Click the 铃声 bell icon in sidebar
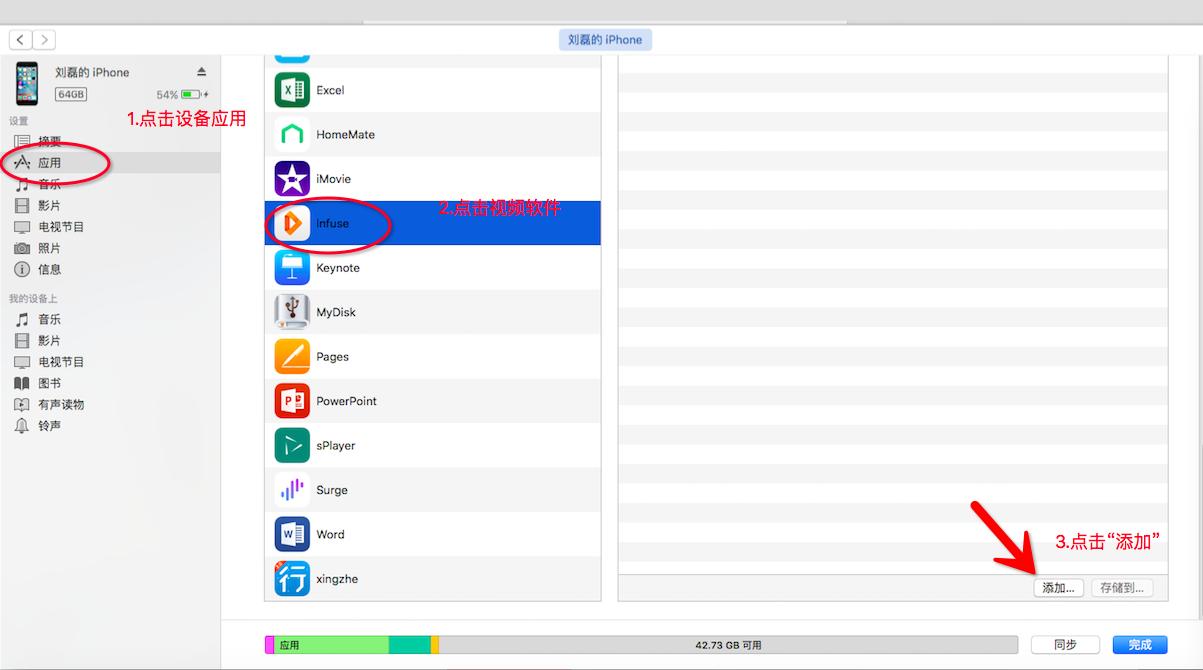Viewport: 1203px width, 670px height. [x=22, y=425]
